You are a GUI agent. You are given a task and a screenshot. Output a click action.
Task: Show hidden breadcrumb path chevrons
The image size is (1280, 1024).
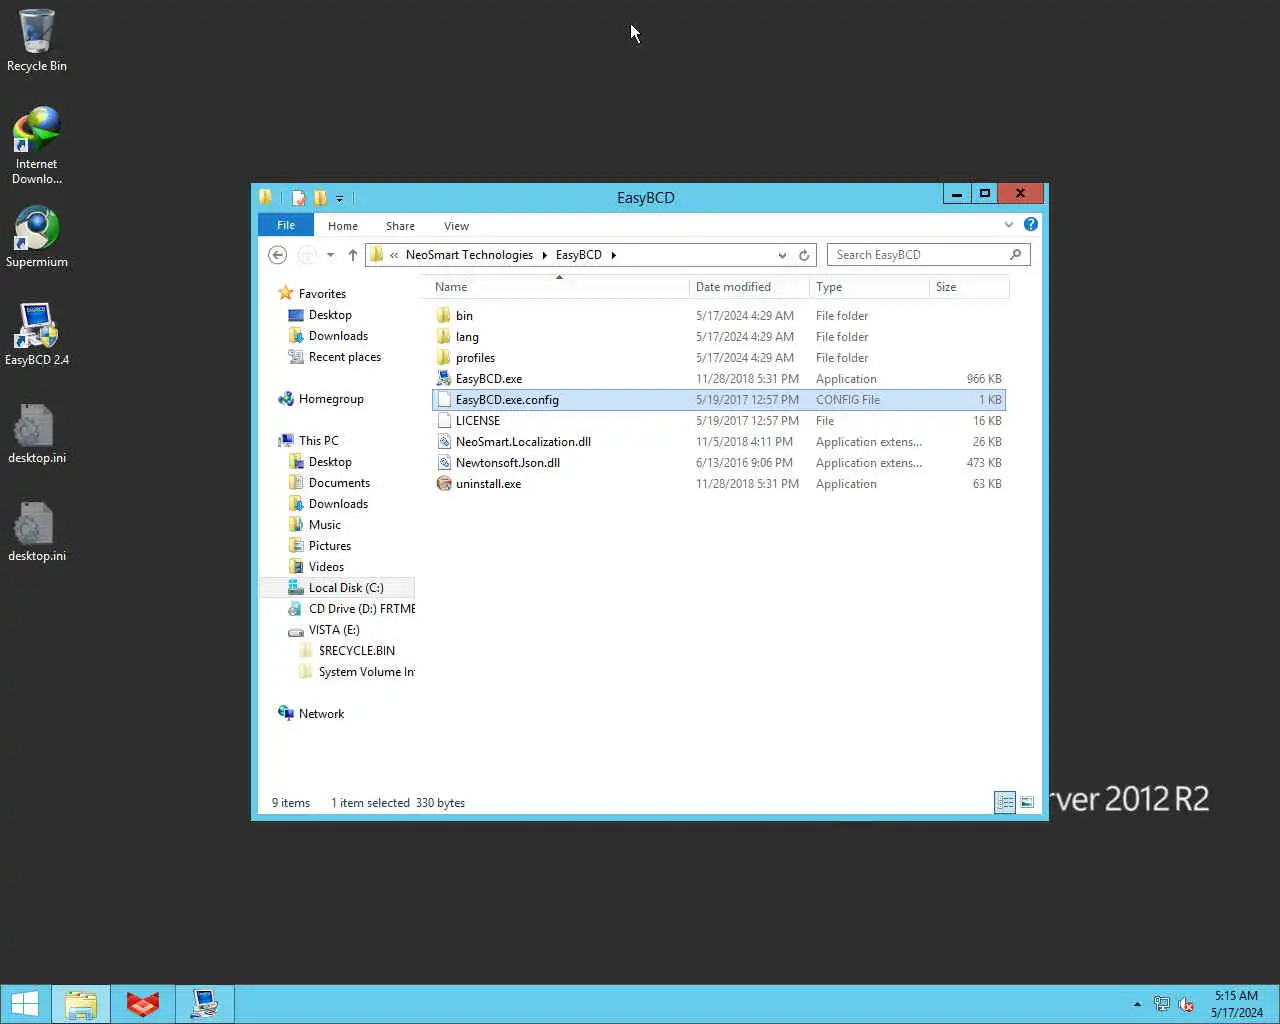pos(394,255)
